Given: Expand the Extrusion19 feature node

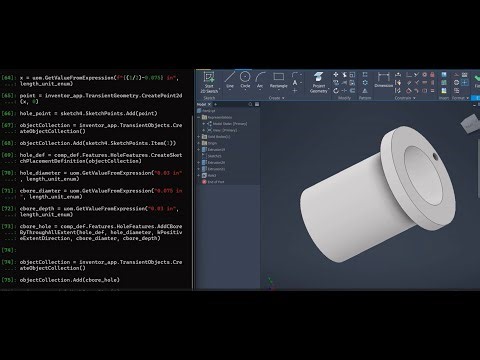Looking at the screenshot, I should (199, 150).
